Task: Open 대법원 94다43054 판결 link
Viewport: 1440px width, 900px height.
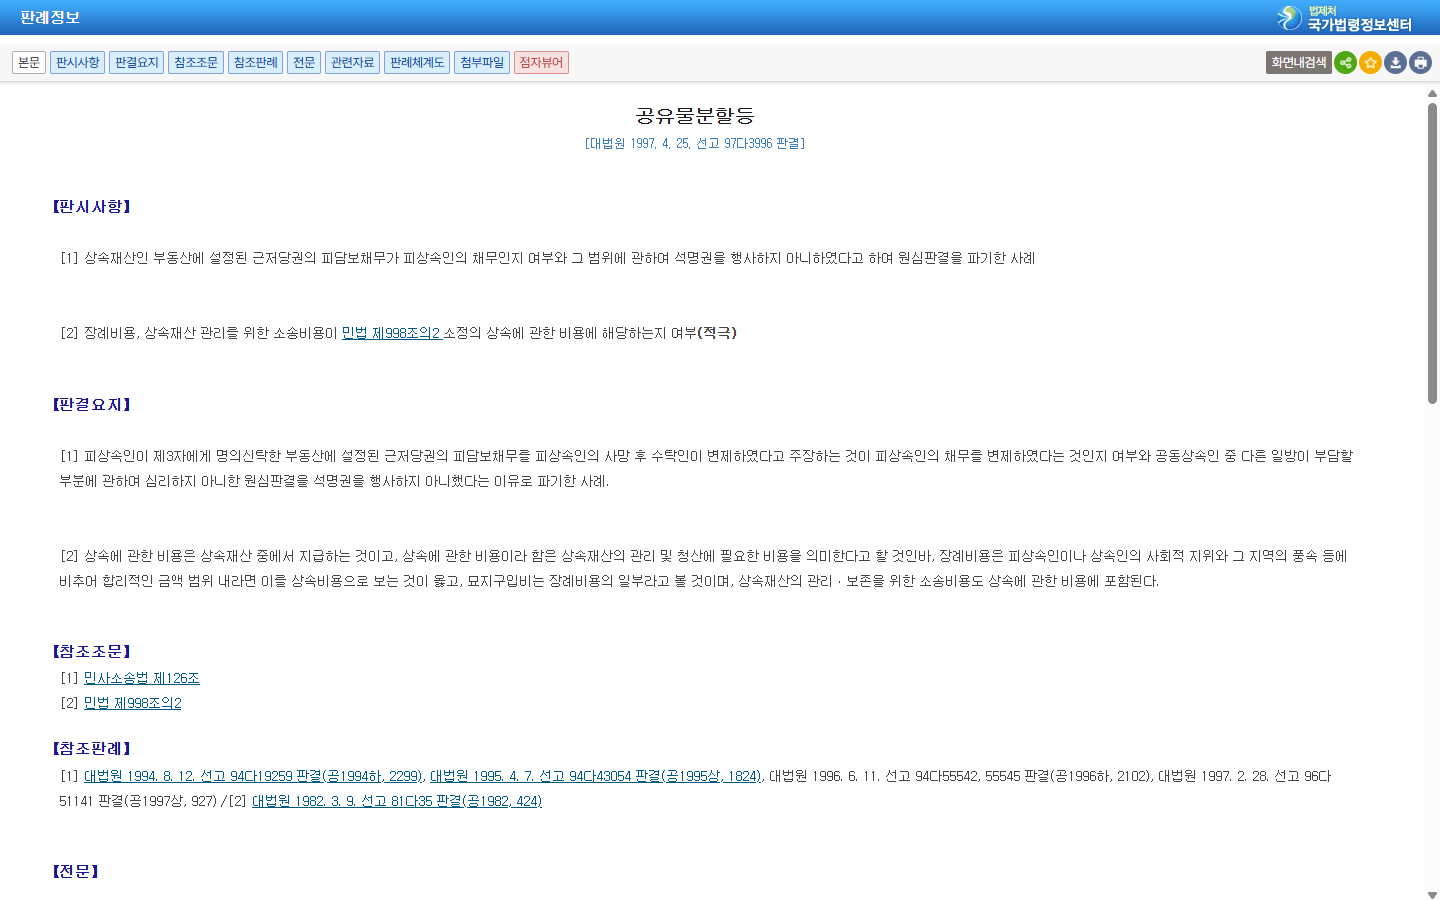Action: [x=596, y=776]
